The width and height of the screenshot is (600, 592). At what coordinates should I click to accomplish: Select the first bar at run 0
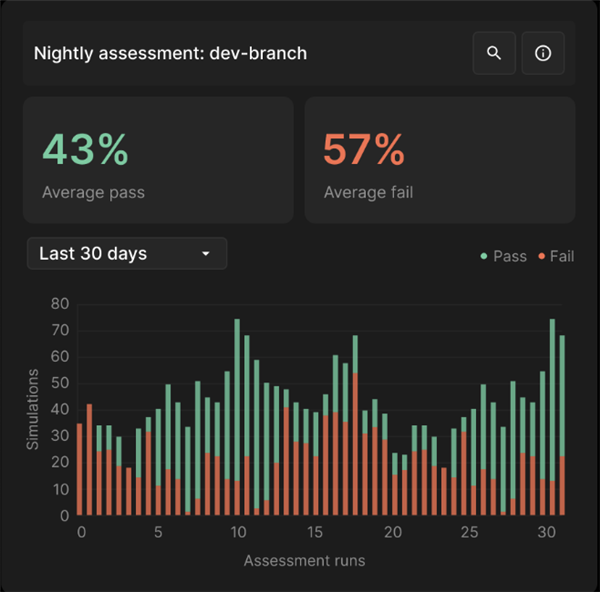80,470
